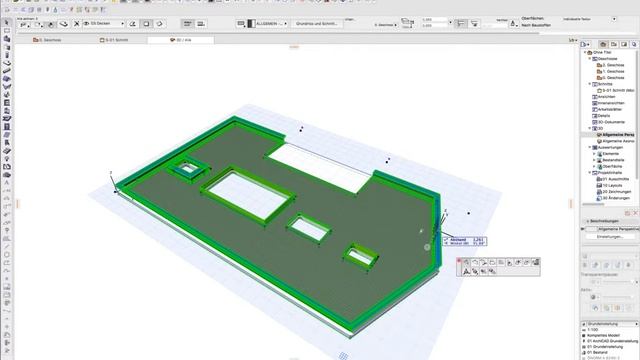Switch to the S-01 Schnitt tab
Image resolution: width=640 pixels, height=360 pixels.
(x=114, y=40)
